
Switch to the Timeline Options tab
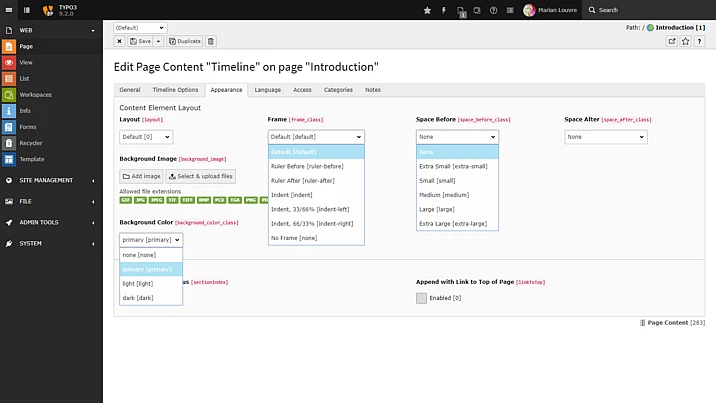[175, 90]
